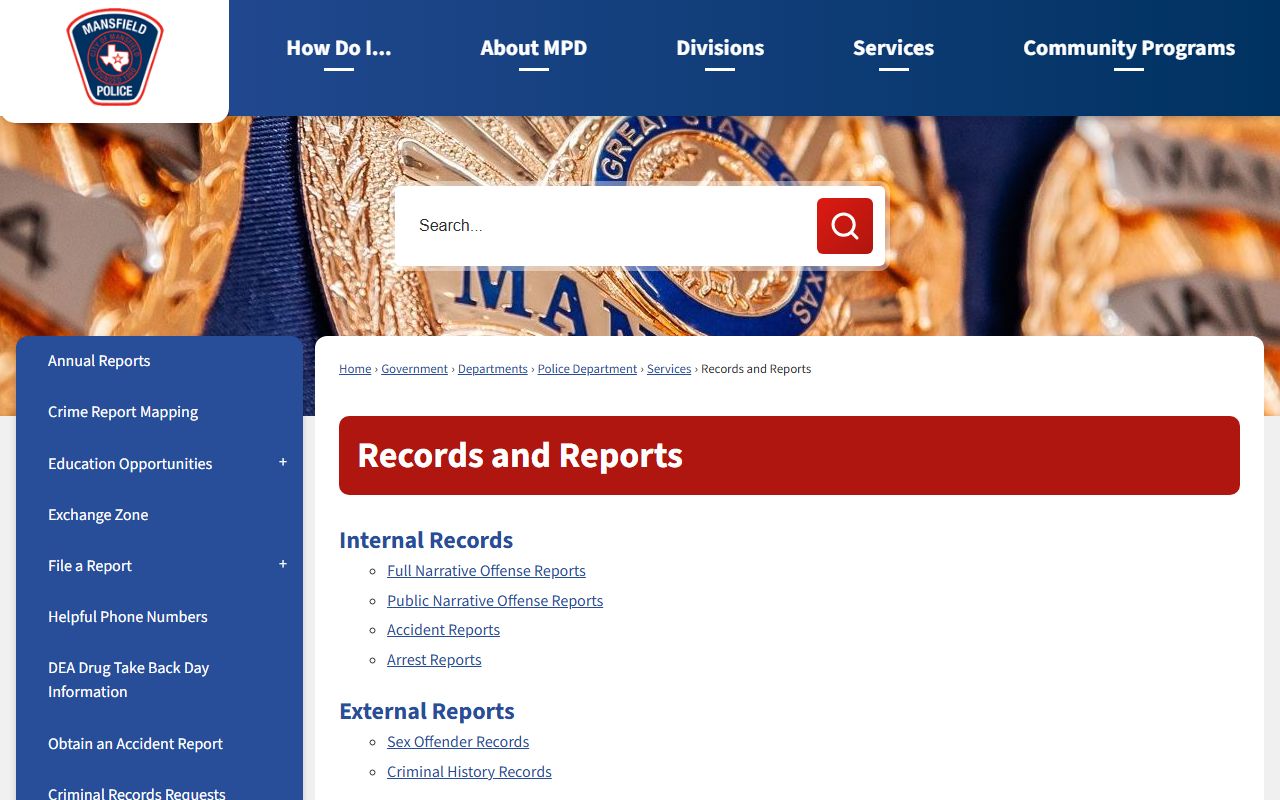
Task: Open Public Narrative Offense Reports link
Action: pos(495,601)
